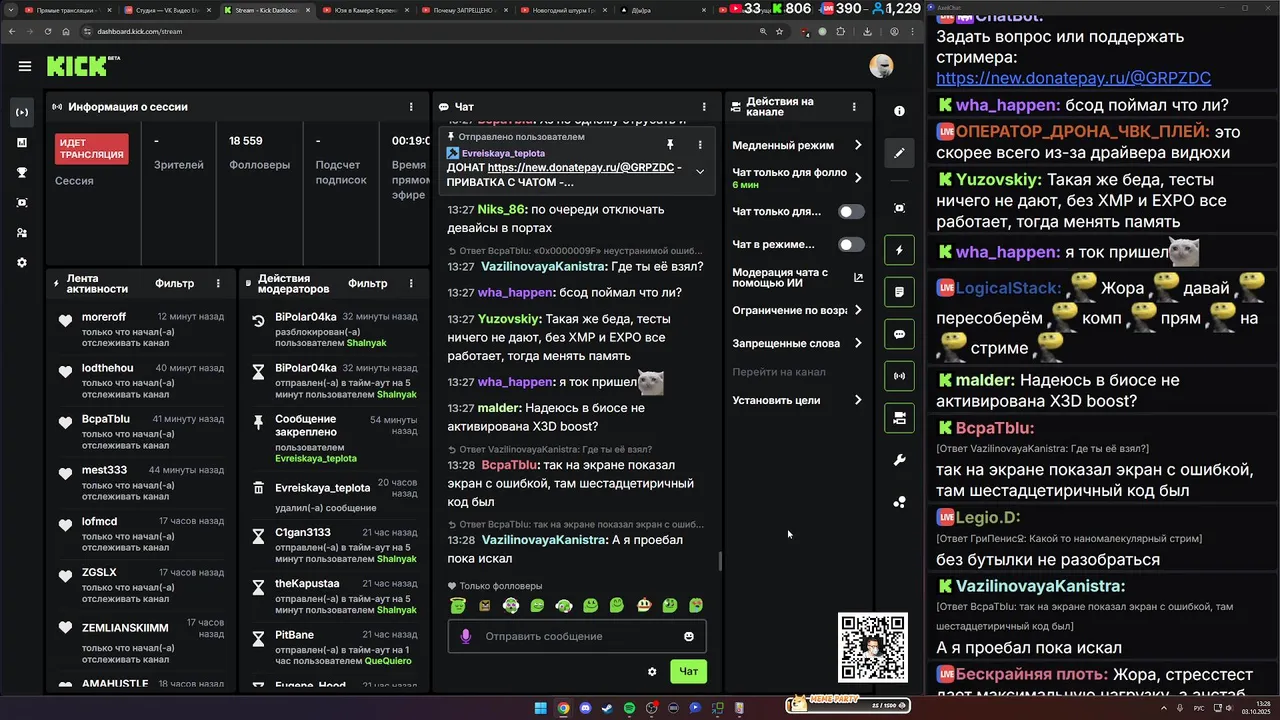
Task: Click the QR code overlay
Action: click(x=873, y=648)
